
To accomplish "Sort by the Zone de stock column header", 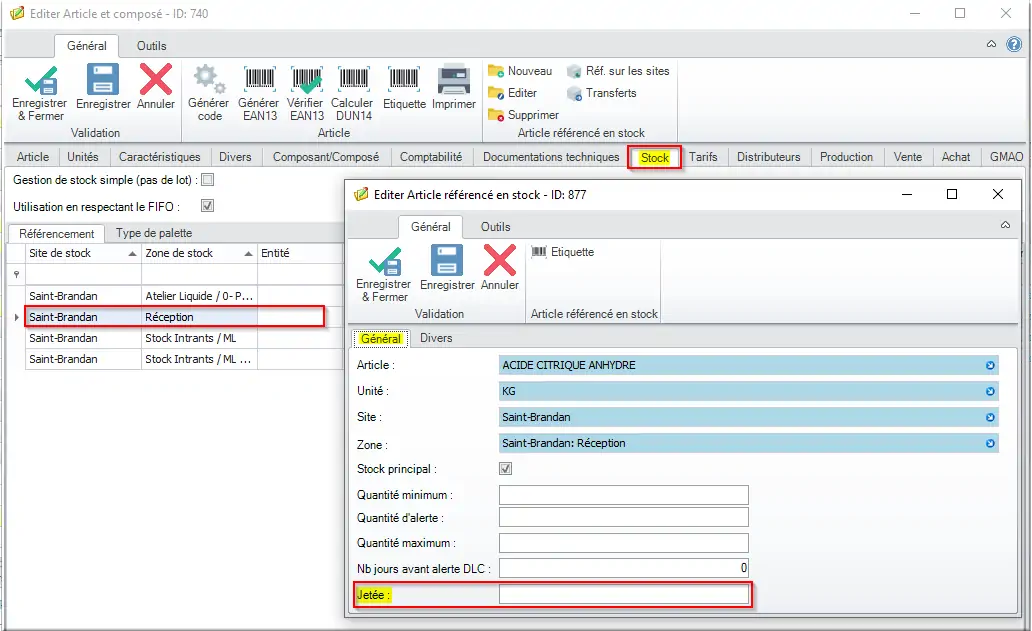I will point(199,253).
